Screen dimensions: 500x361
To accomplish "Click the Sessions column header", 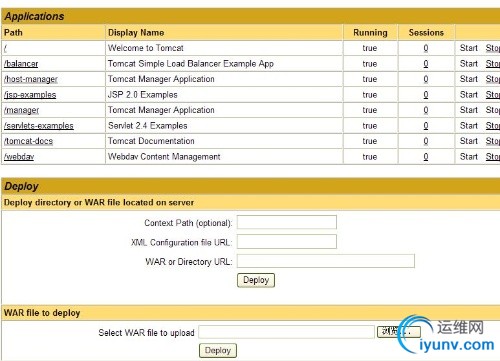I will pyautogui.click(x=426, y=33).
